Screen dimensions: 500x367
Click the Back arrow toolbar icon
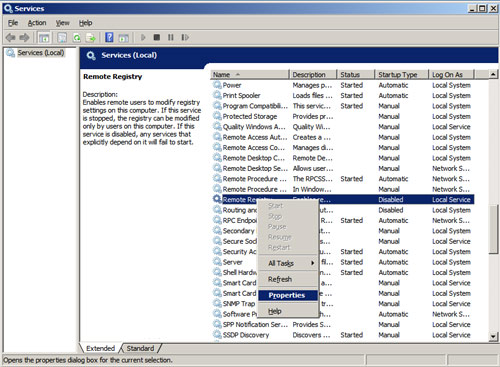pos(11,37)
